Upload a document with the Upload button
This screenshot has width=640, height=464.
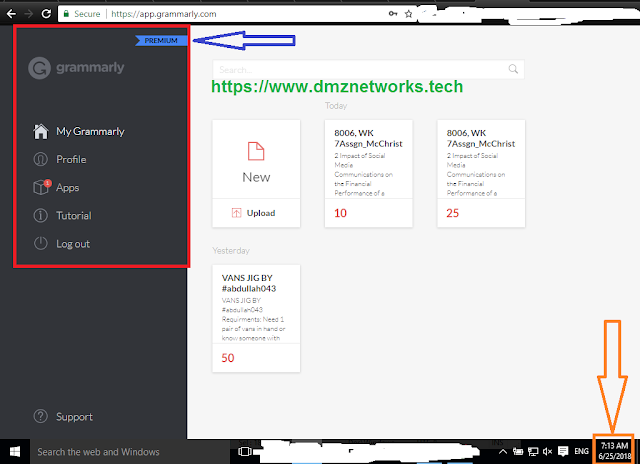[x=256, y=213]
